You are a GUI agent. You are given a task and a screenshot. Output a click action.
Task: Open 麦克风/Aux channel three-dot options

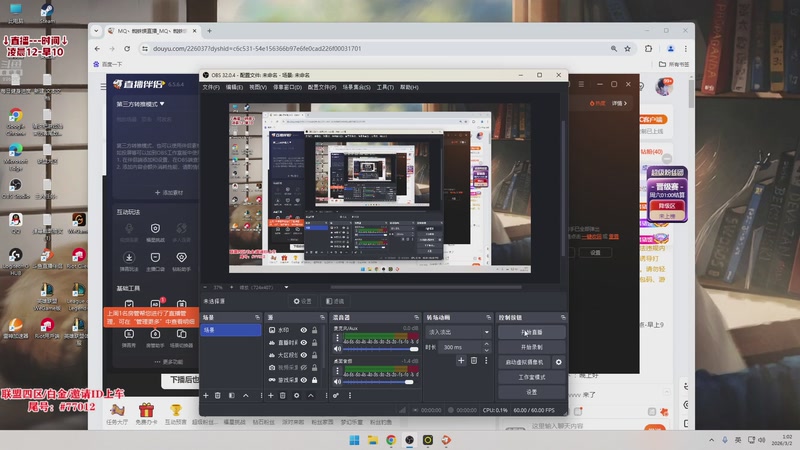[x=337, y=338]
